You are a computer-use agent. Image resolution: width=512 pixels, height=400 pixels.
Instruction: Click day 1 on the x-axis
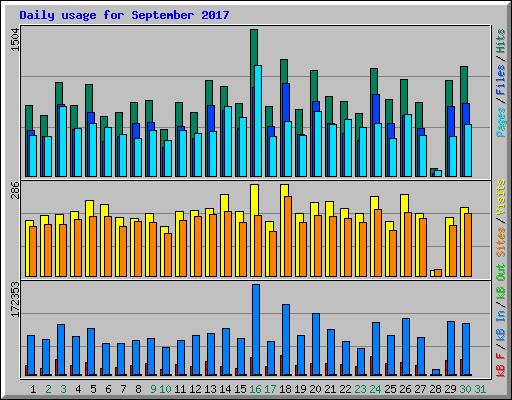coord(33,389)
